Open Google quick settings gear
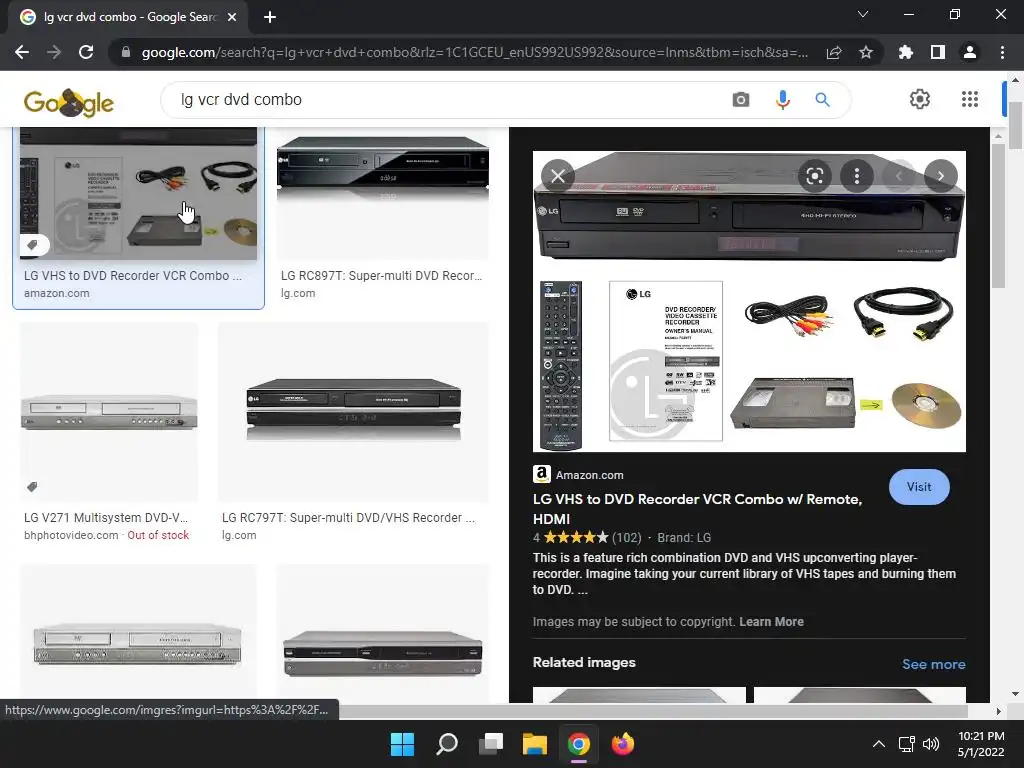Screen dimensions: 1024x768 (920, 99)
